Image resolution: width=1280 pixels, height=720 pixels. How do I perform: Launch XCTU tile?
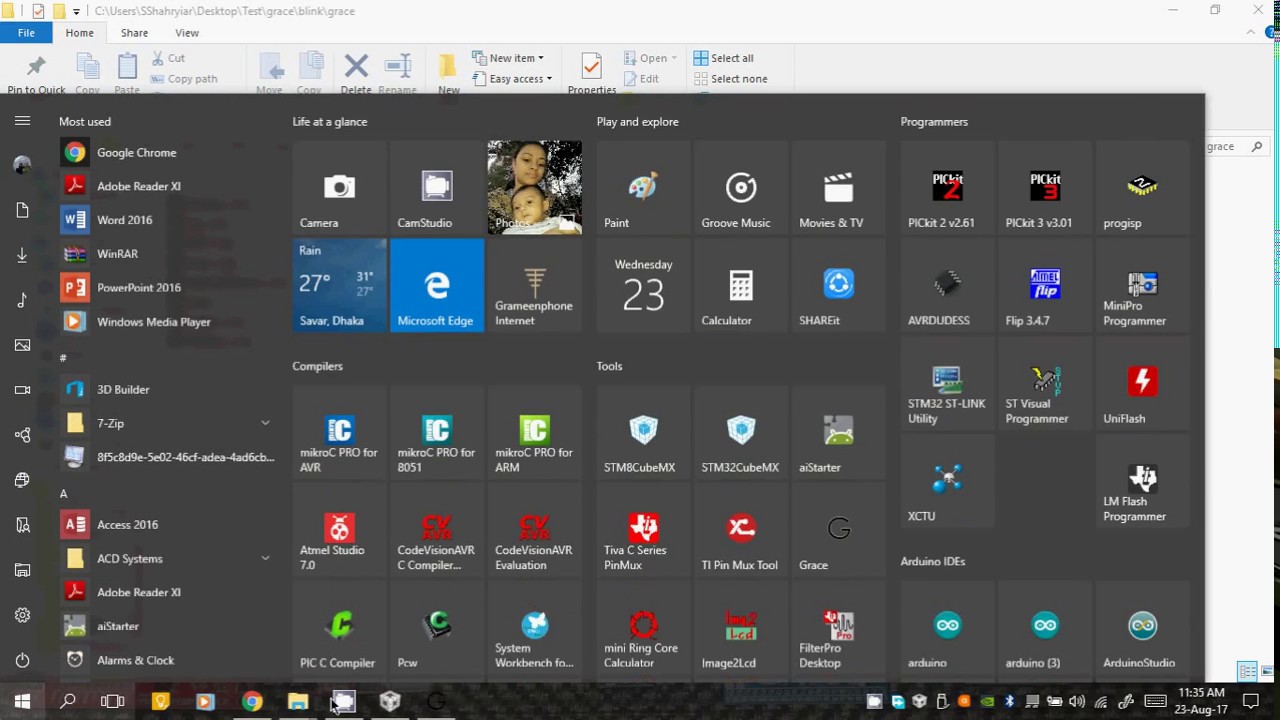(x=947, y=481)
